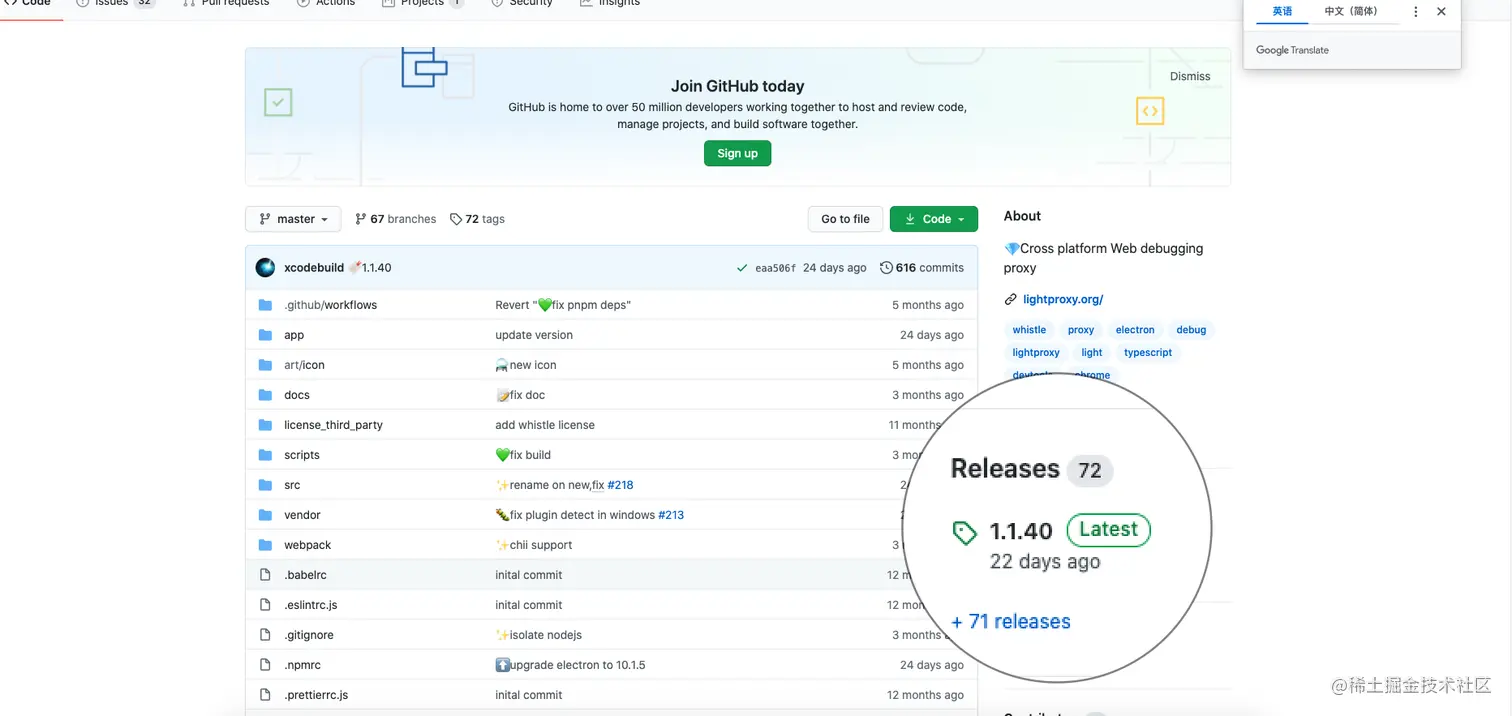Open the 72 tags link
Viewport: 1512px width, 716px height.
[x=478, y=219]
